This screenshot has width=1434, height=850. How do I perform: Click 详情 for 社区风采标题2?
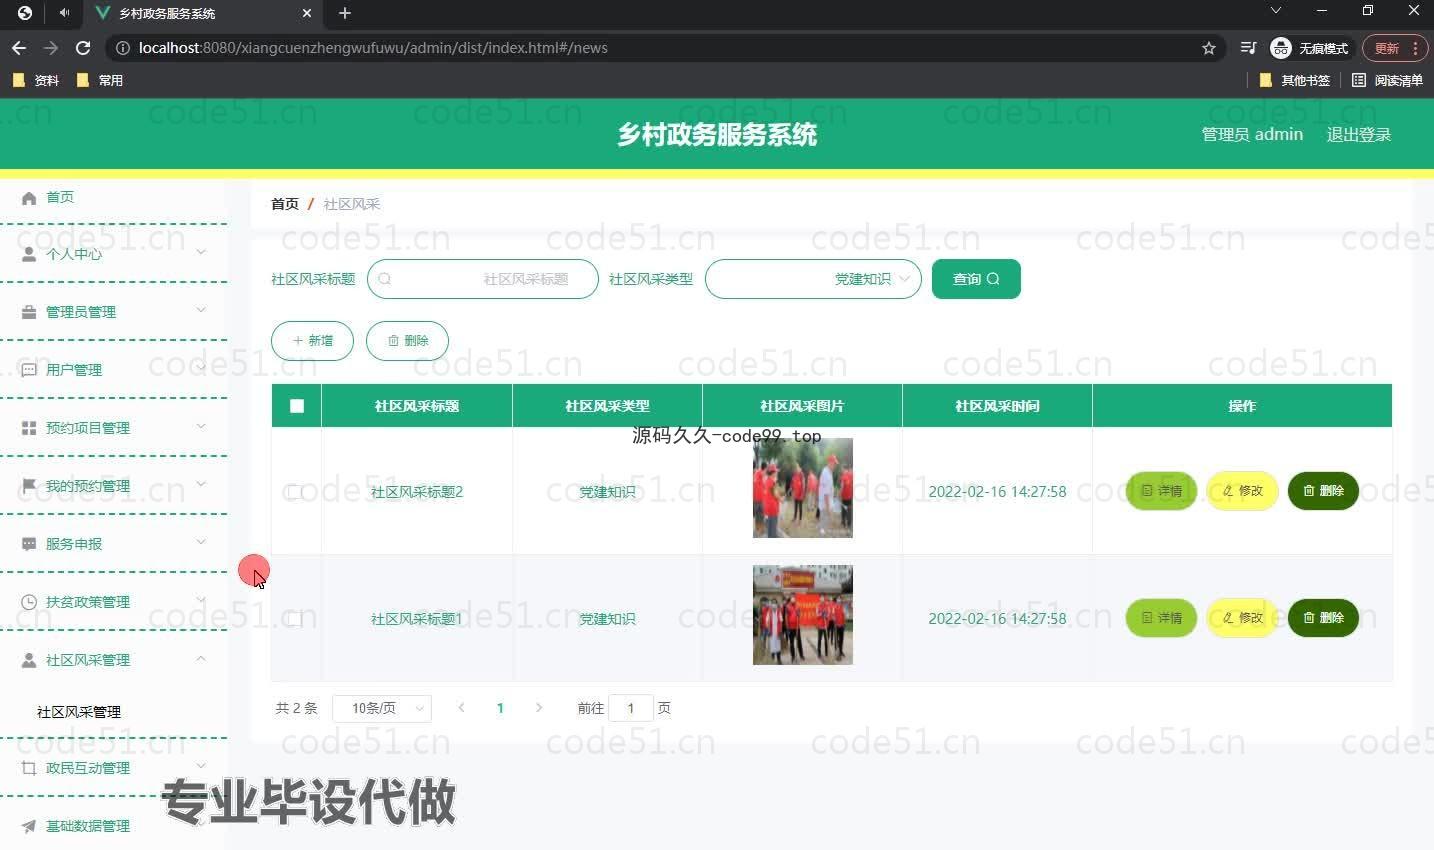(x=1162, y=491)
